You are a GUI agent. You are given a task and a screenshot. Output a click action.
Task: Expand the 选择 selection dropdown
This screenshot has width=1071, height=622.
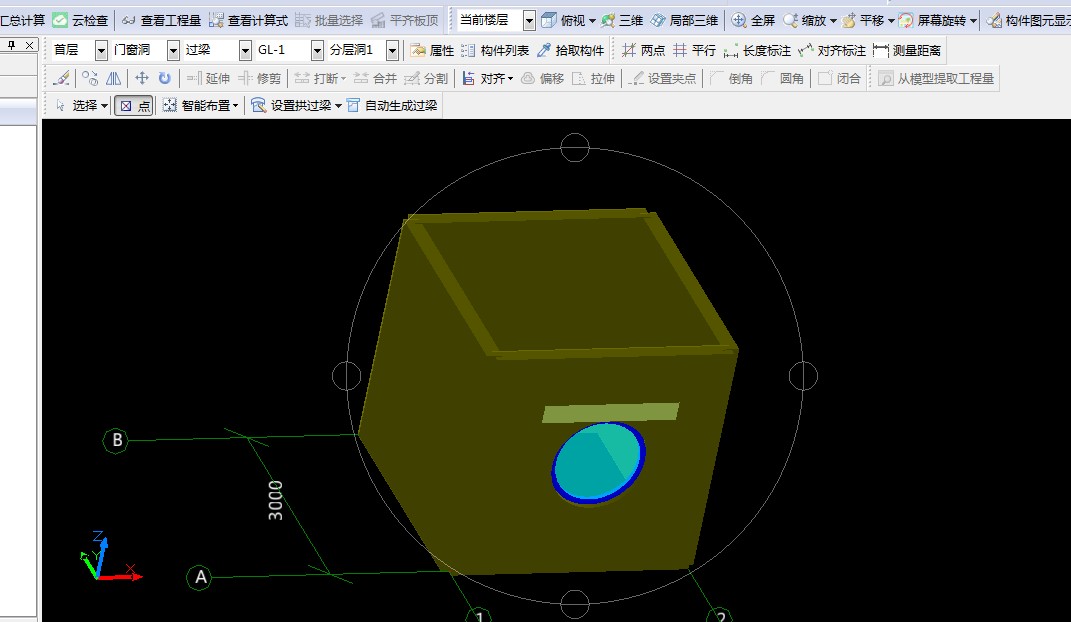coord(104,106)
